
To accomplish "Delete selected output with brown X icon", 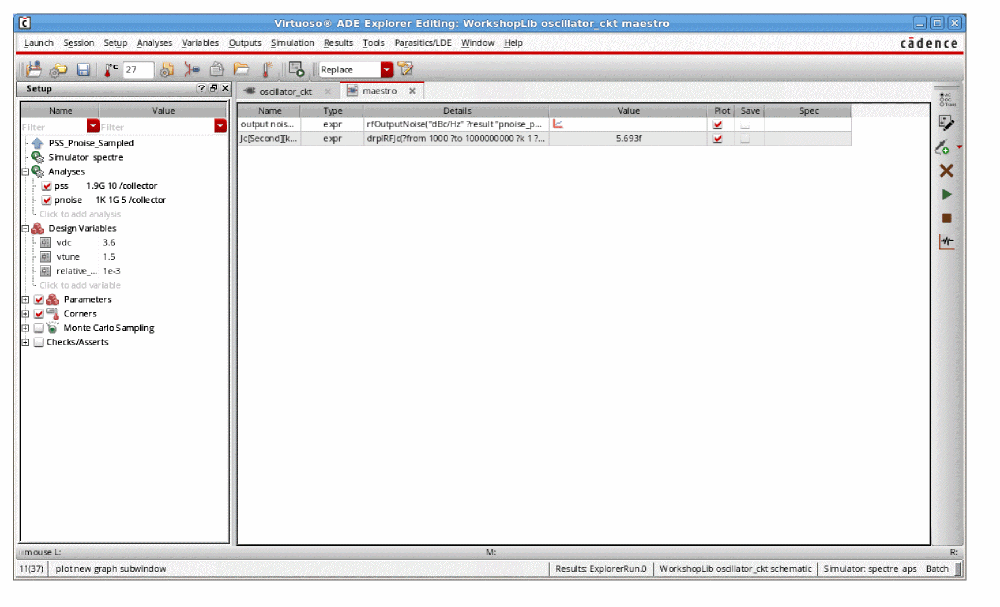I will click(x=946, y=171).
